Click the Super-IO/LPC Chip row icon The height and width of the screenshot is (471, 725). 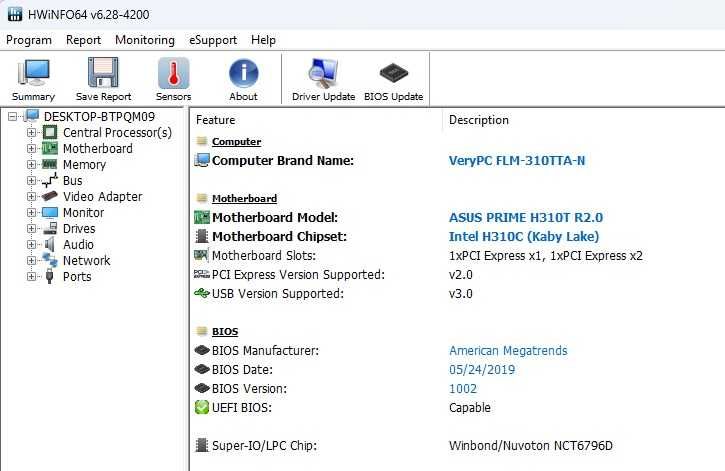202,445
